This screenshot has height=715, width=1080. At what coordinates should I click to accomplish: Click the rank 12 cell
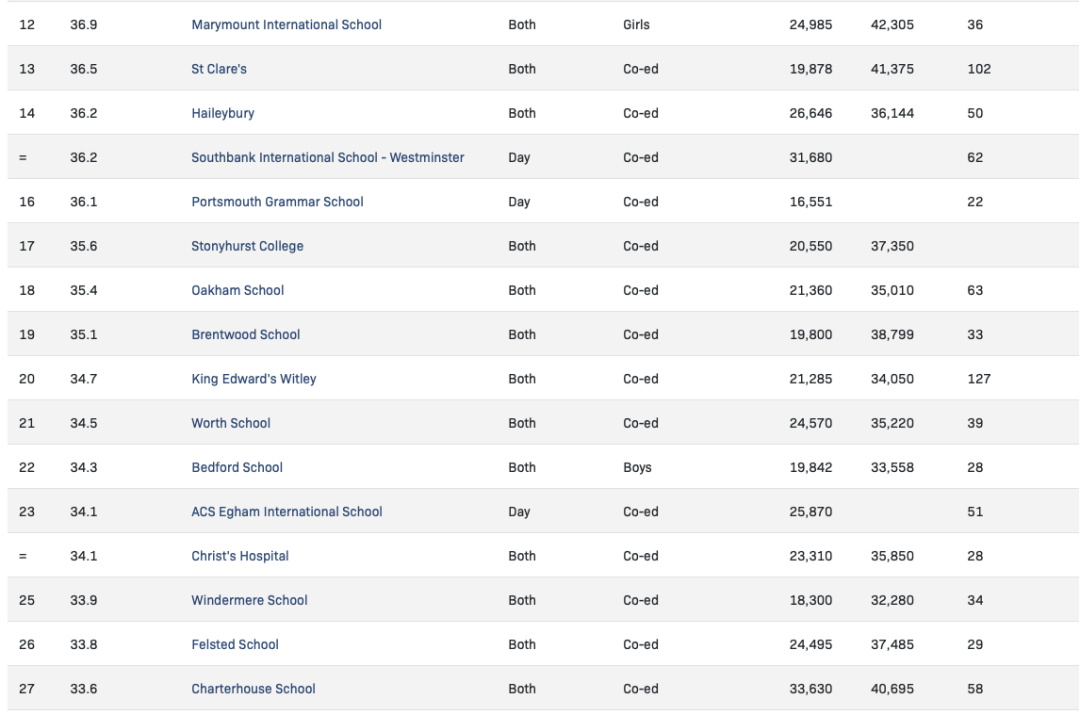27,25
